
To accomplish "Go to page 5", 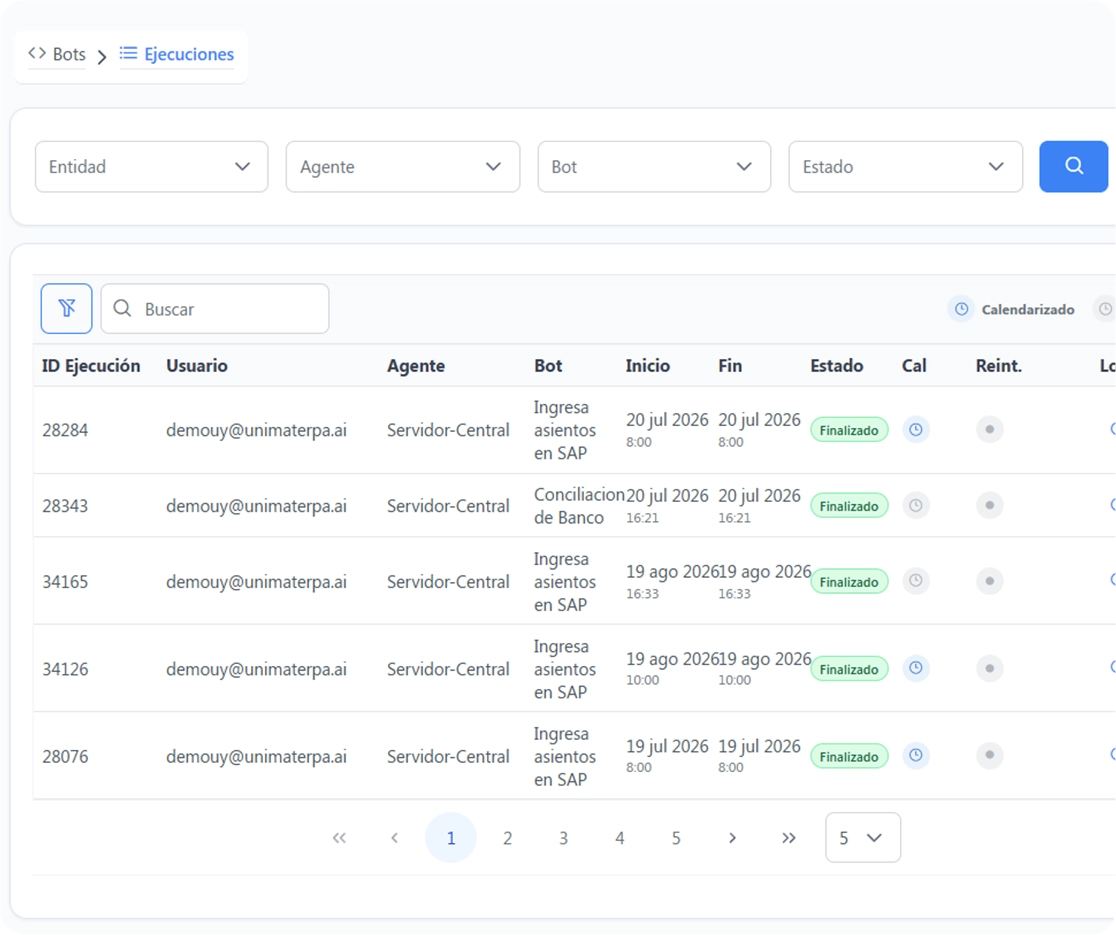I will [x=676, y=838].
